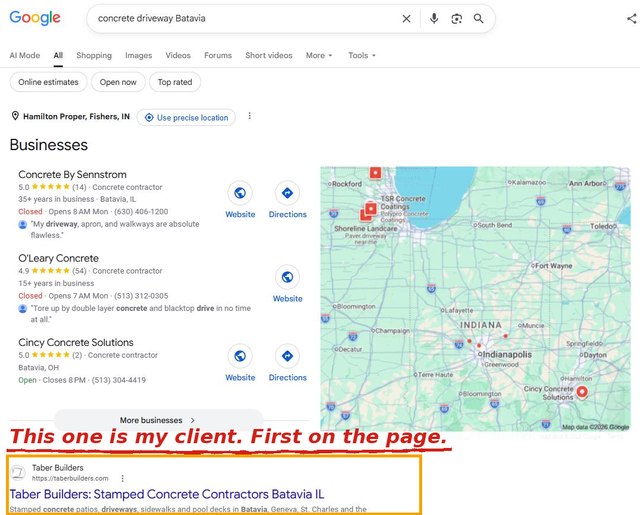Click the share icon at top right

coord(632,18)
